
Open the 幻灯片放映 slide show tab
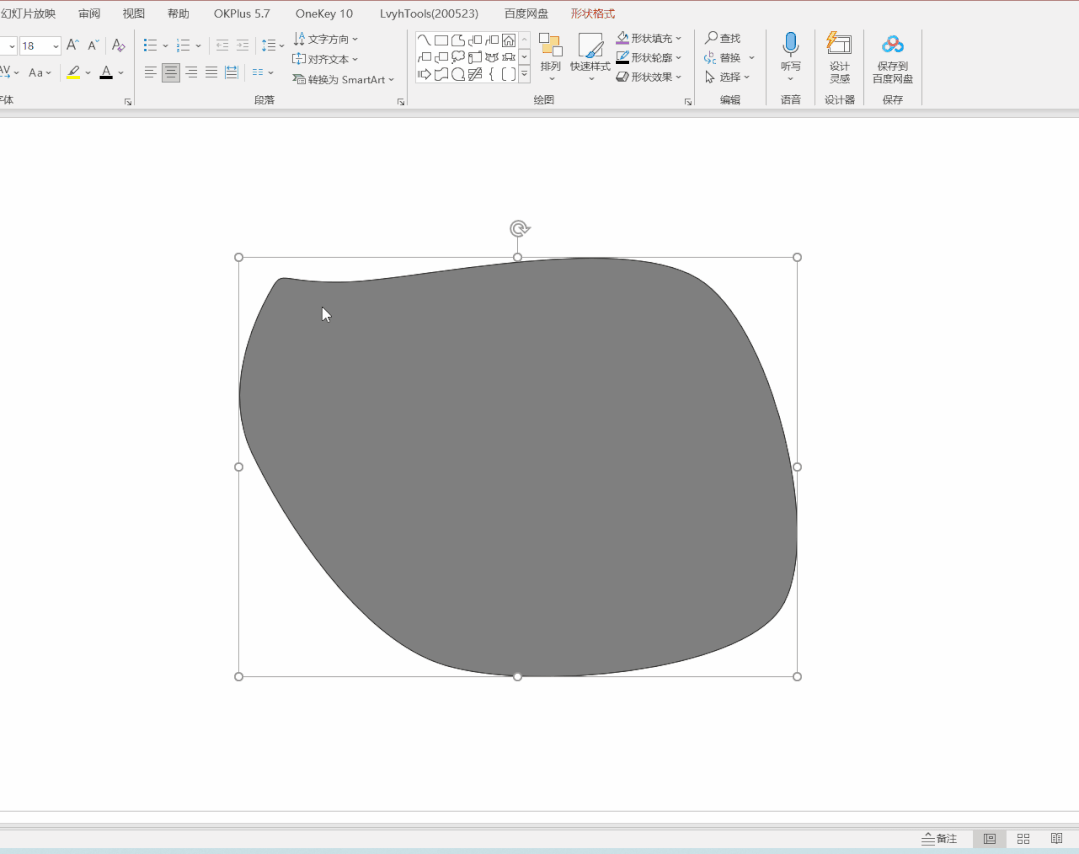tap(28, 14)
